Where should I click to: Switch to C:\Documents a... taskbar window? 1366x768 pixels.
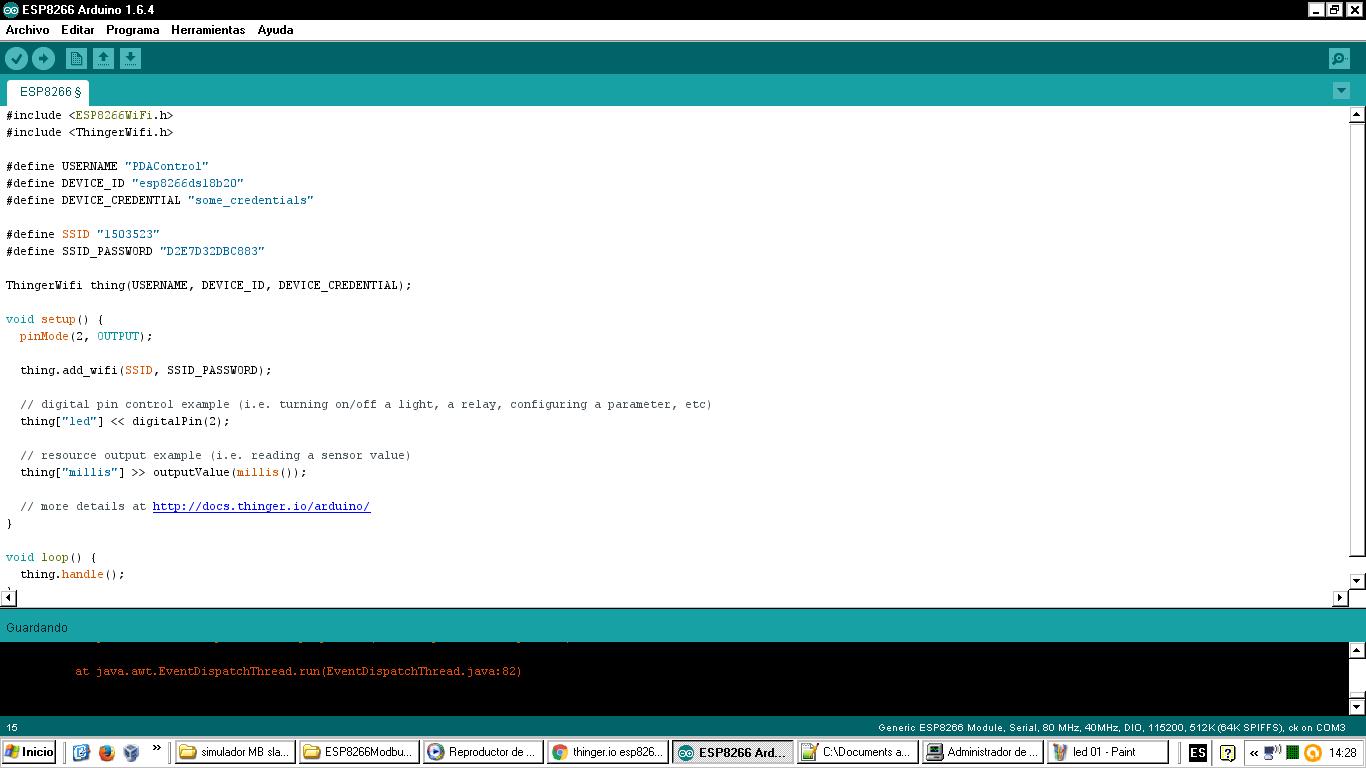pos(857,752)
